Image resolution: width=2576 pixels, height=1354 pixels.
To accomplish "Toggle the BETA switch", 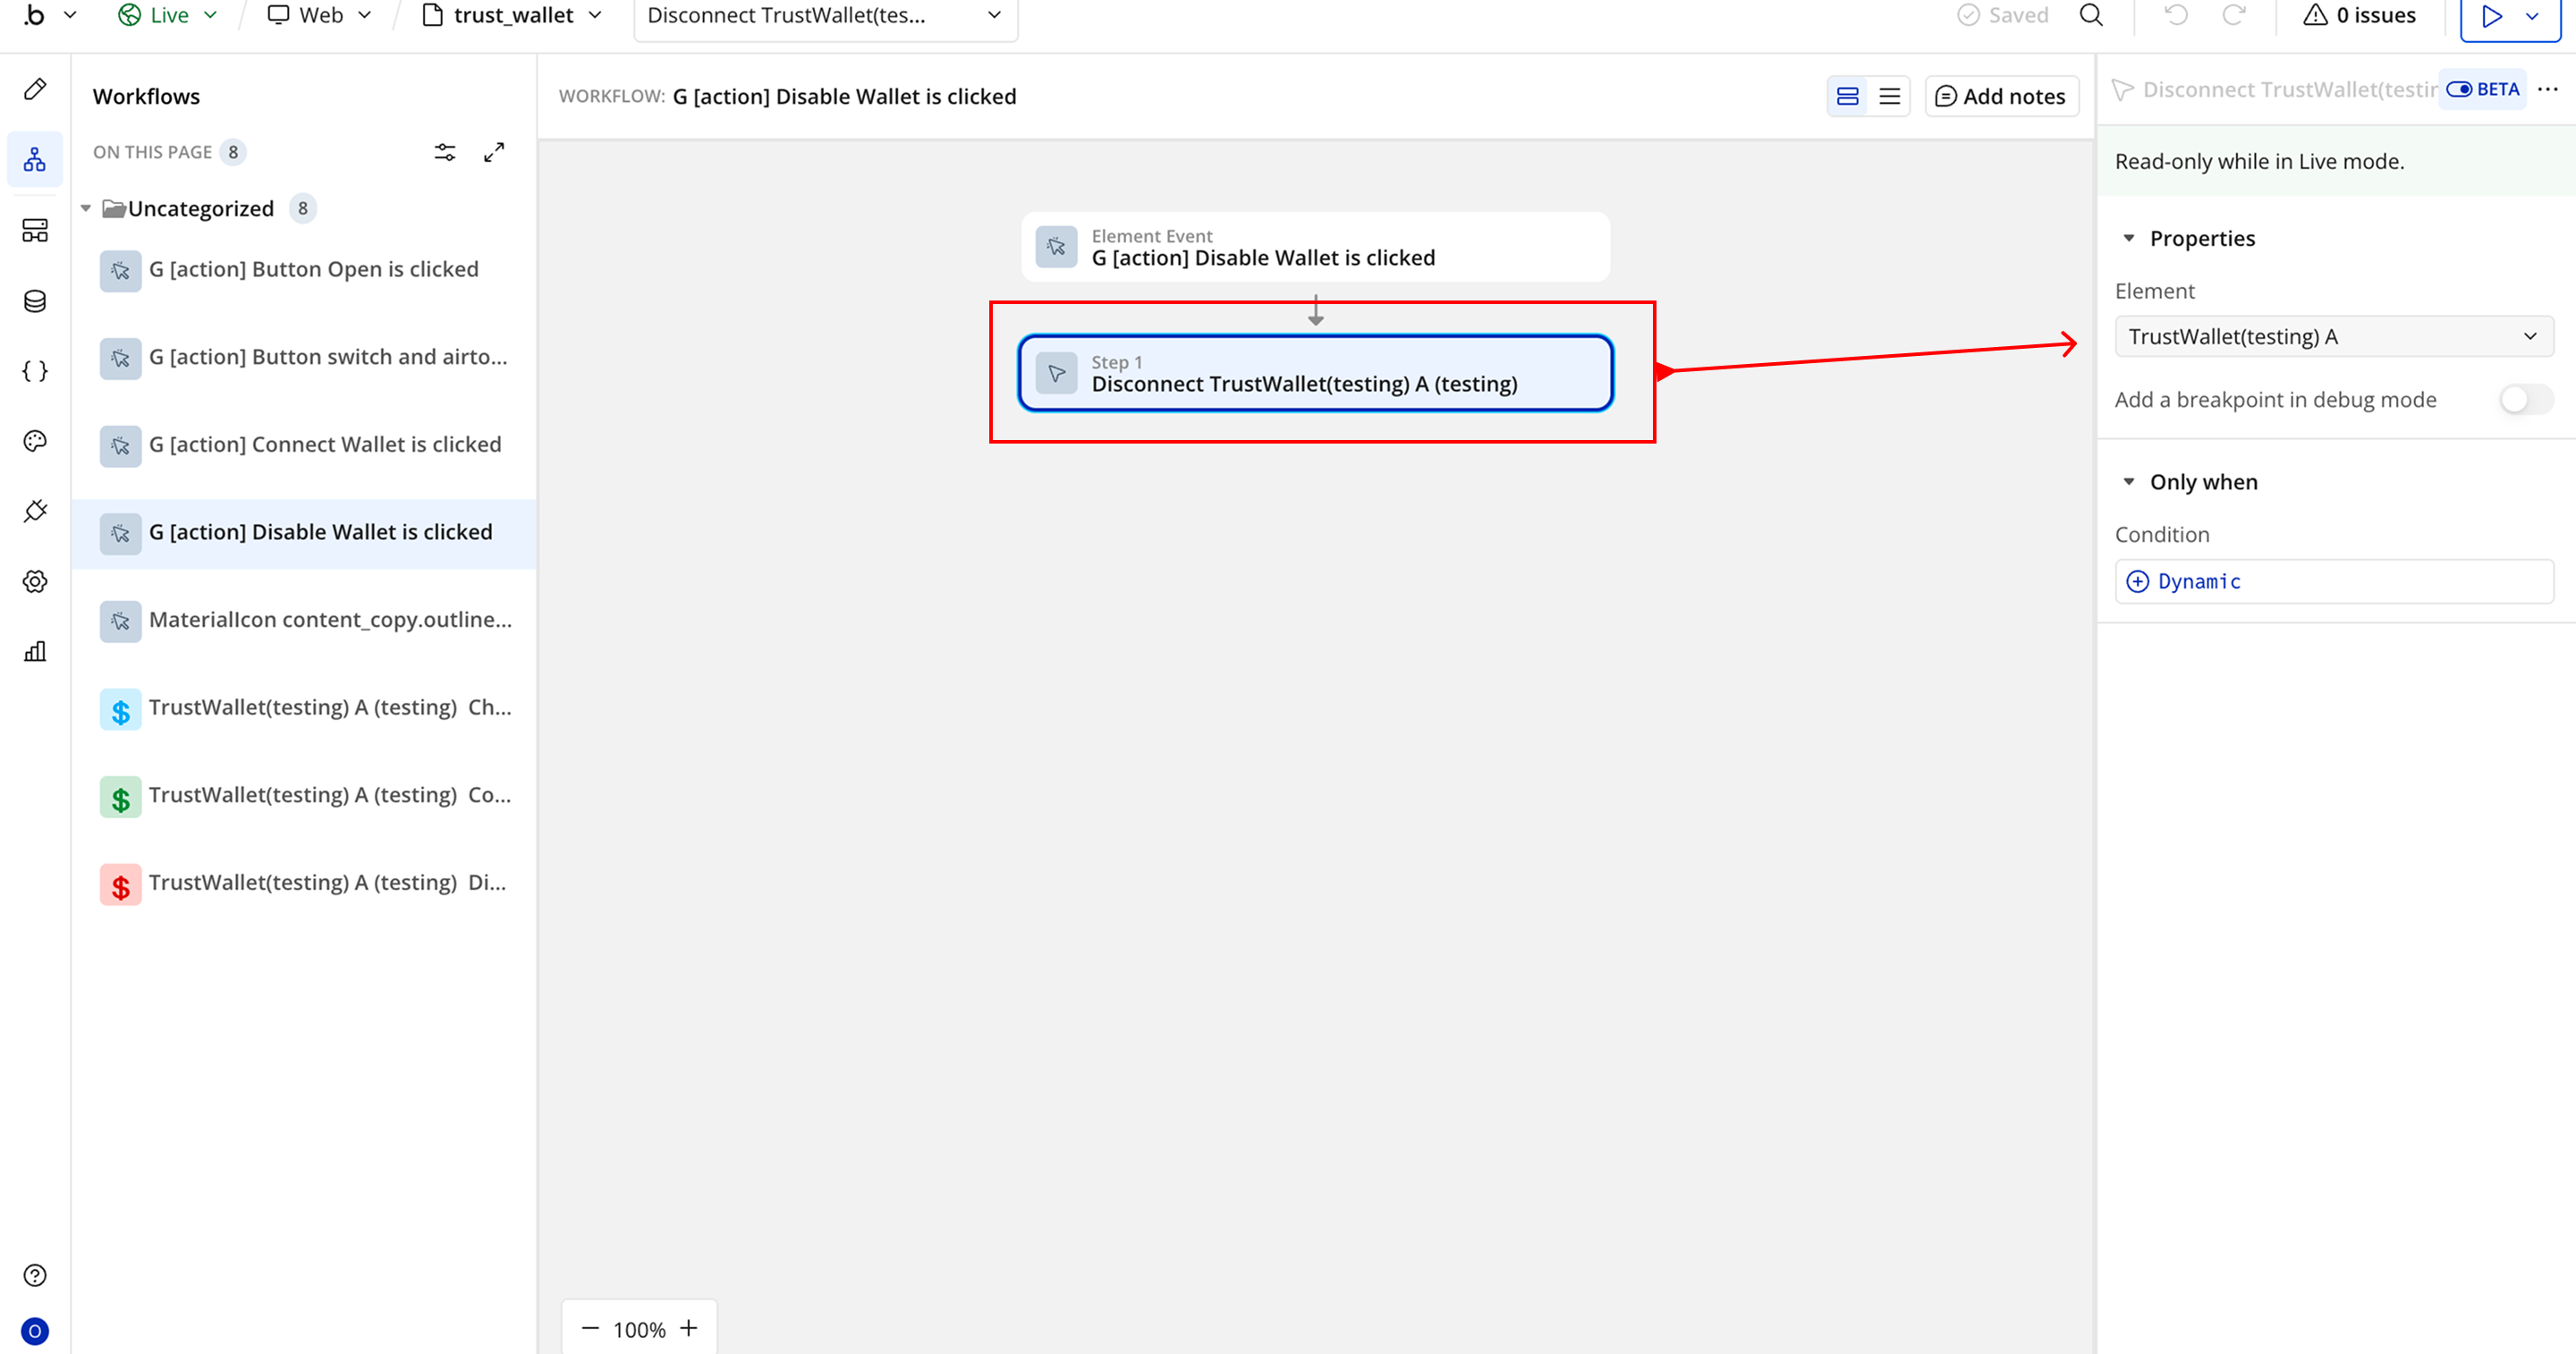I will 2459,89.
